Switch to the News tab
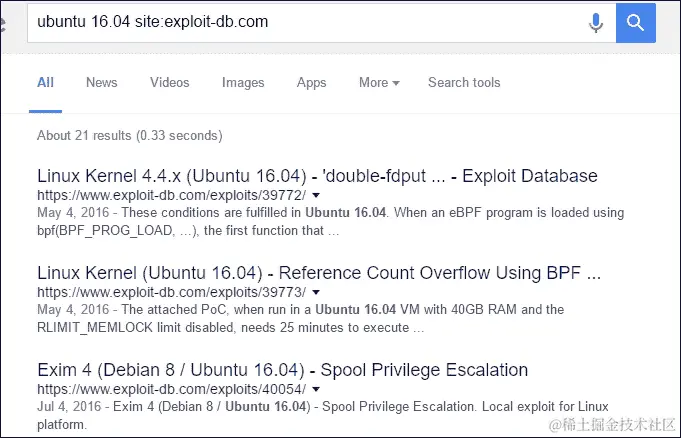The image size is (681, 438). [102, 82]
